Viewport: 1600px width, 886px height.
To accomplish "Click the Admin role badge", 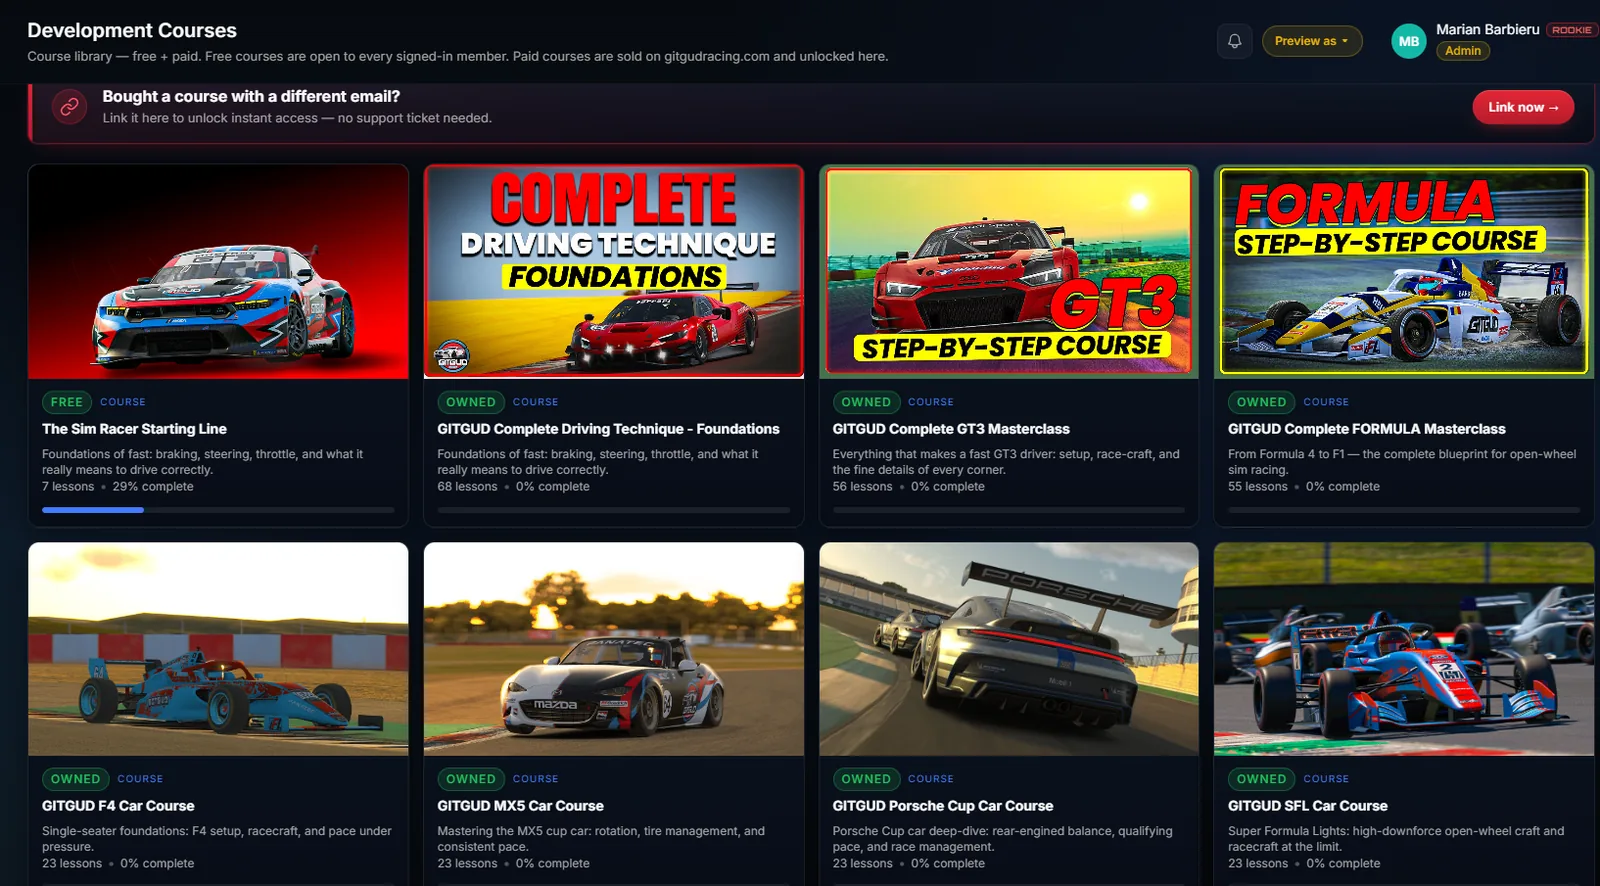I will click(x=1462, y=51).
